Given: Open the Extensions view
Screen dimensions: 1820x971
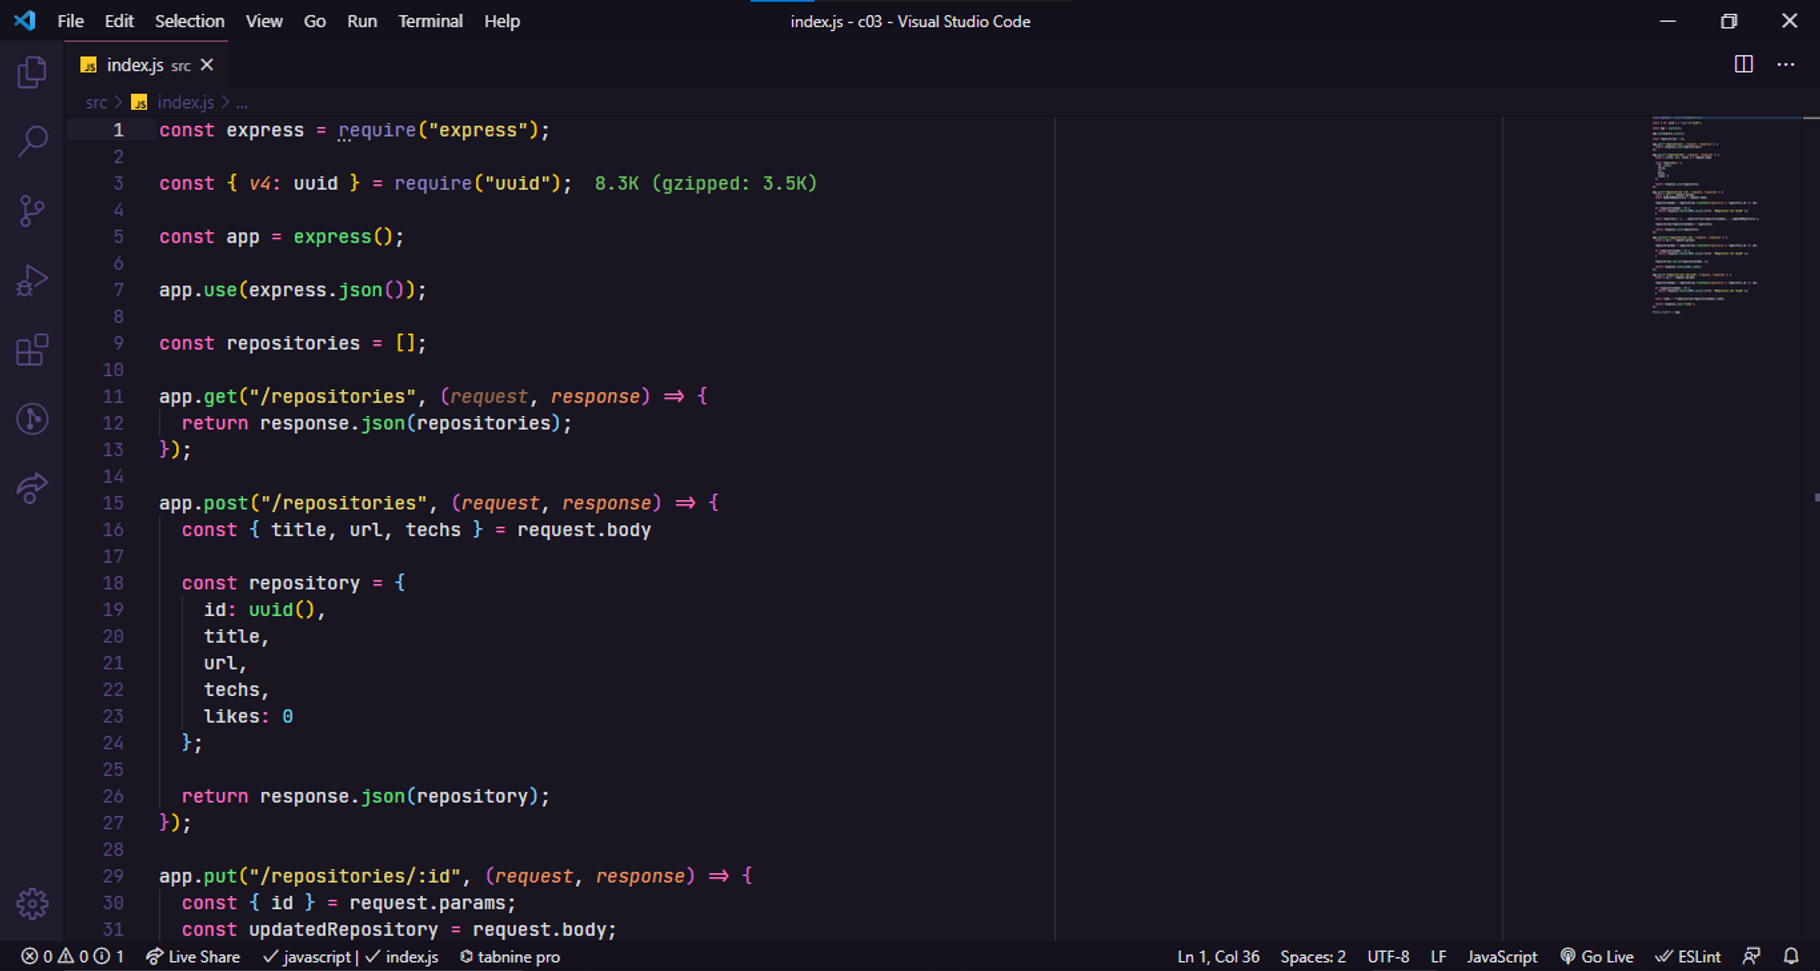Looking at the screenshot, I should point(32,350).
